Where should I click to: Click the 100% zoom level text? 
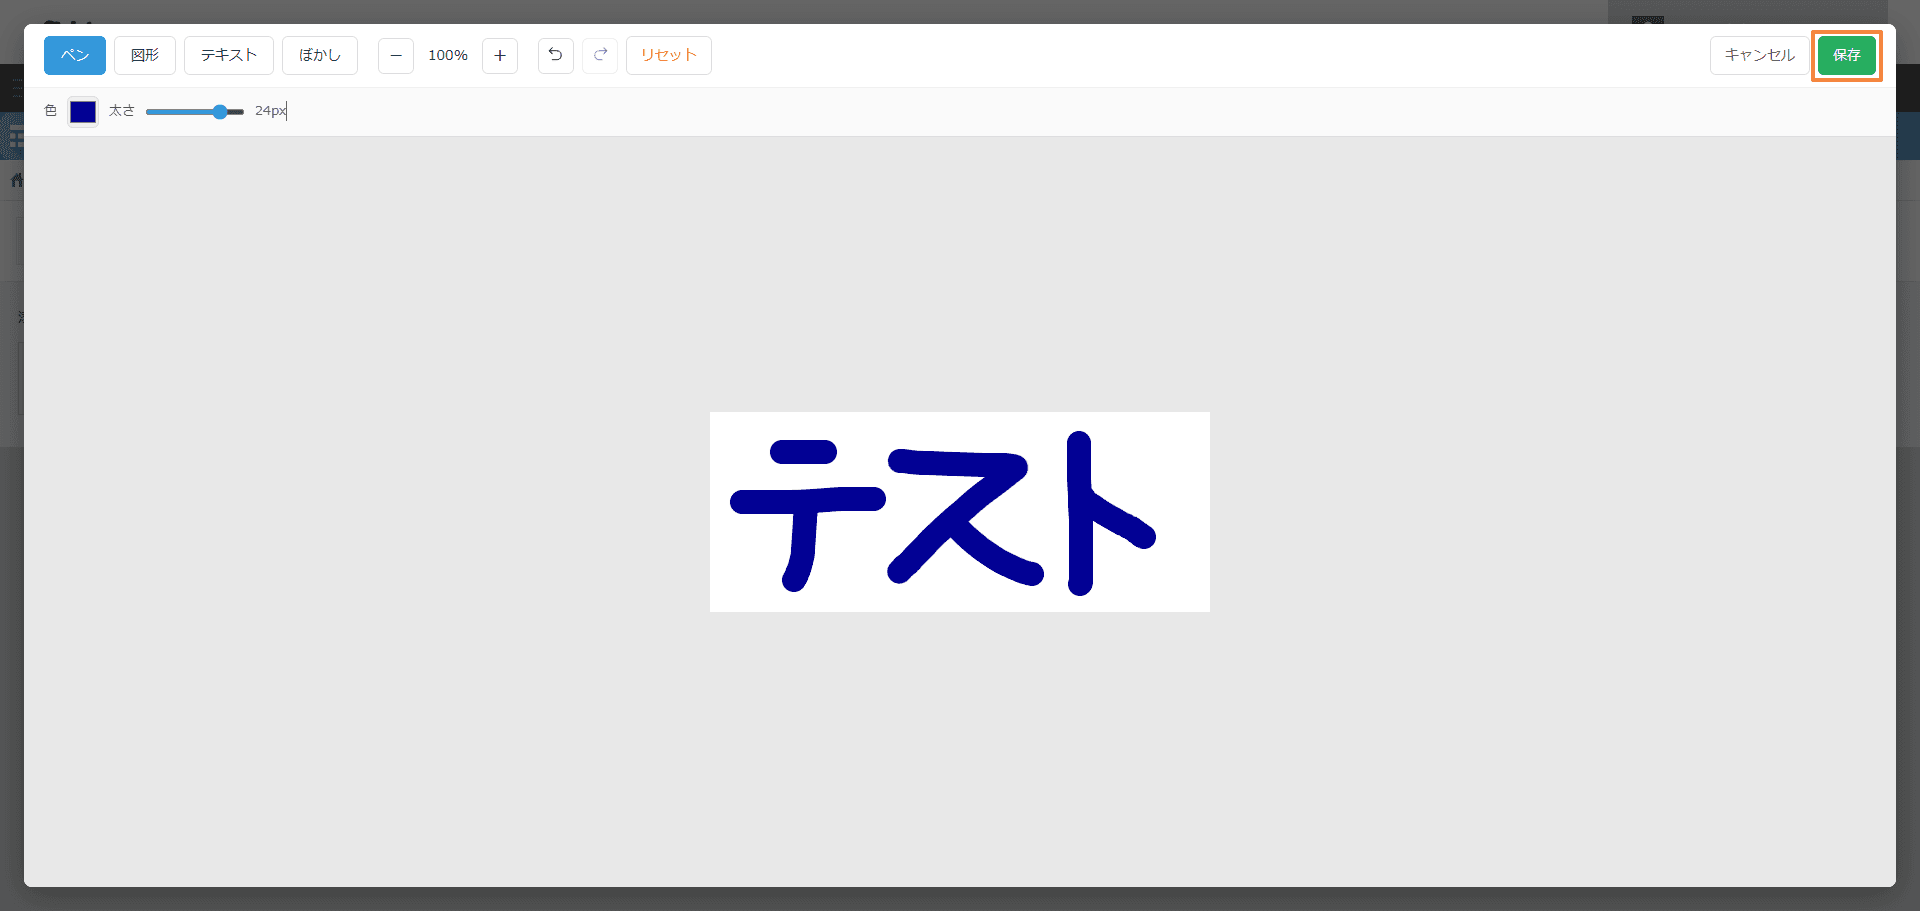tap(448, 55)
